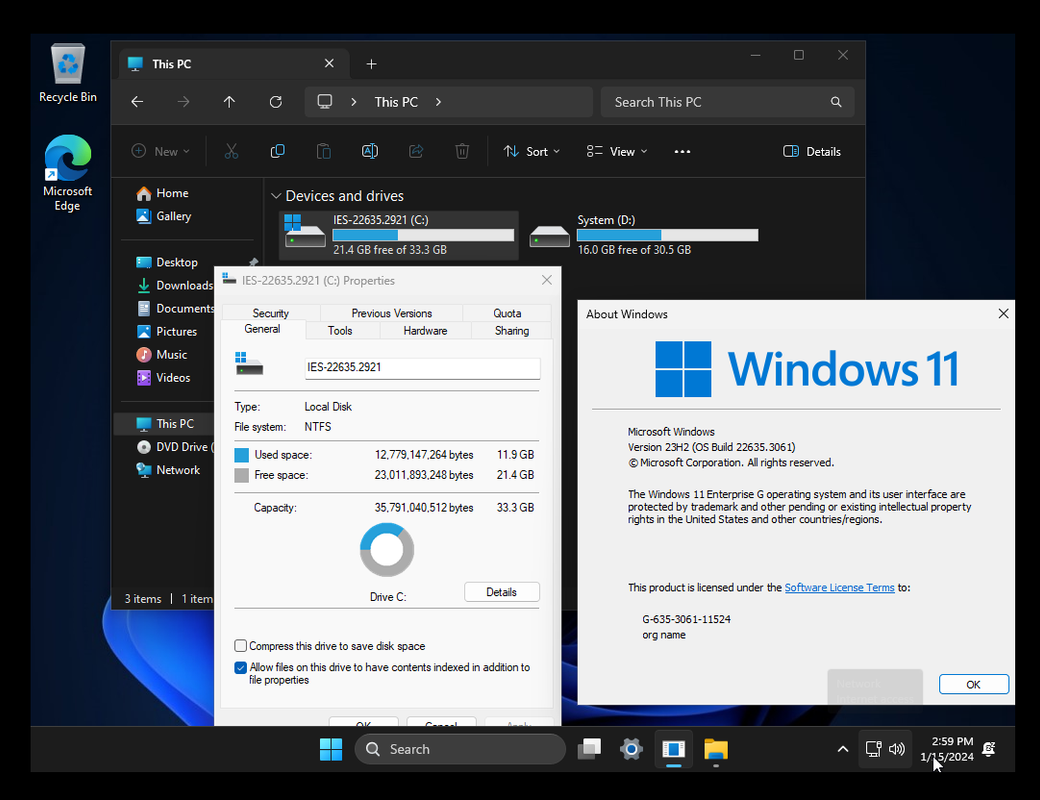Go back in File Explorer
Image resolution: width=1040 pixels, height=800 pixels.
coord(137,102)
